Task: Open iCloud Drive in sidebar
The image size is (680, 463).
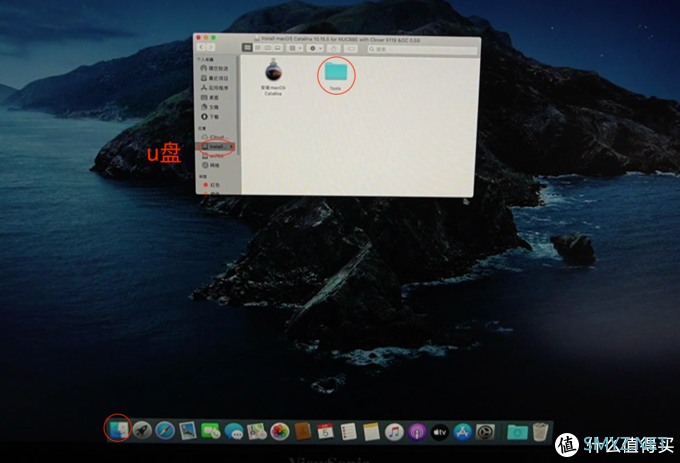Action: 213,137
